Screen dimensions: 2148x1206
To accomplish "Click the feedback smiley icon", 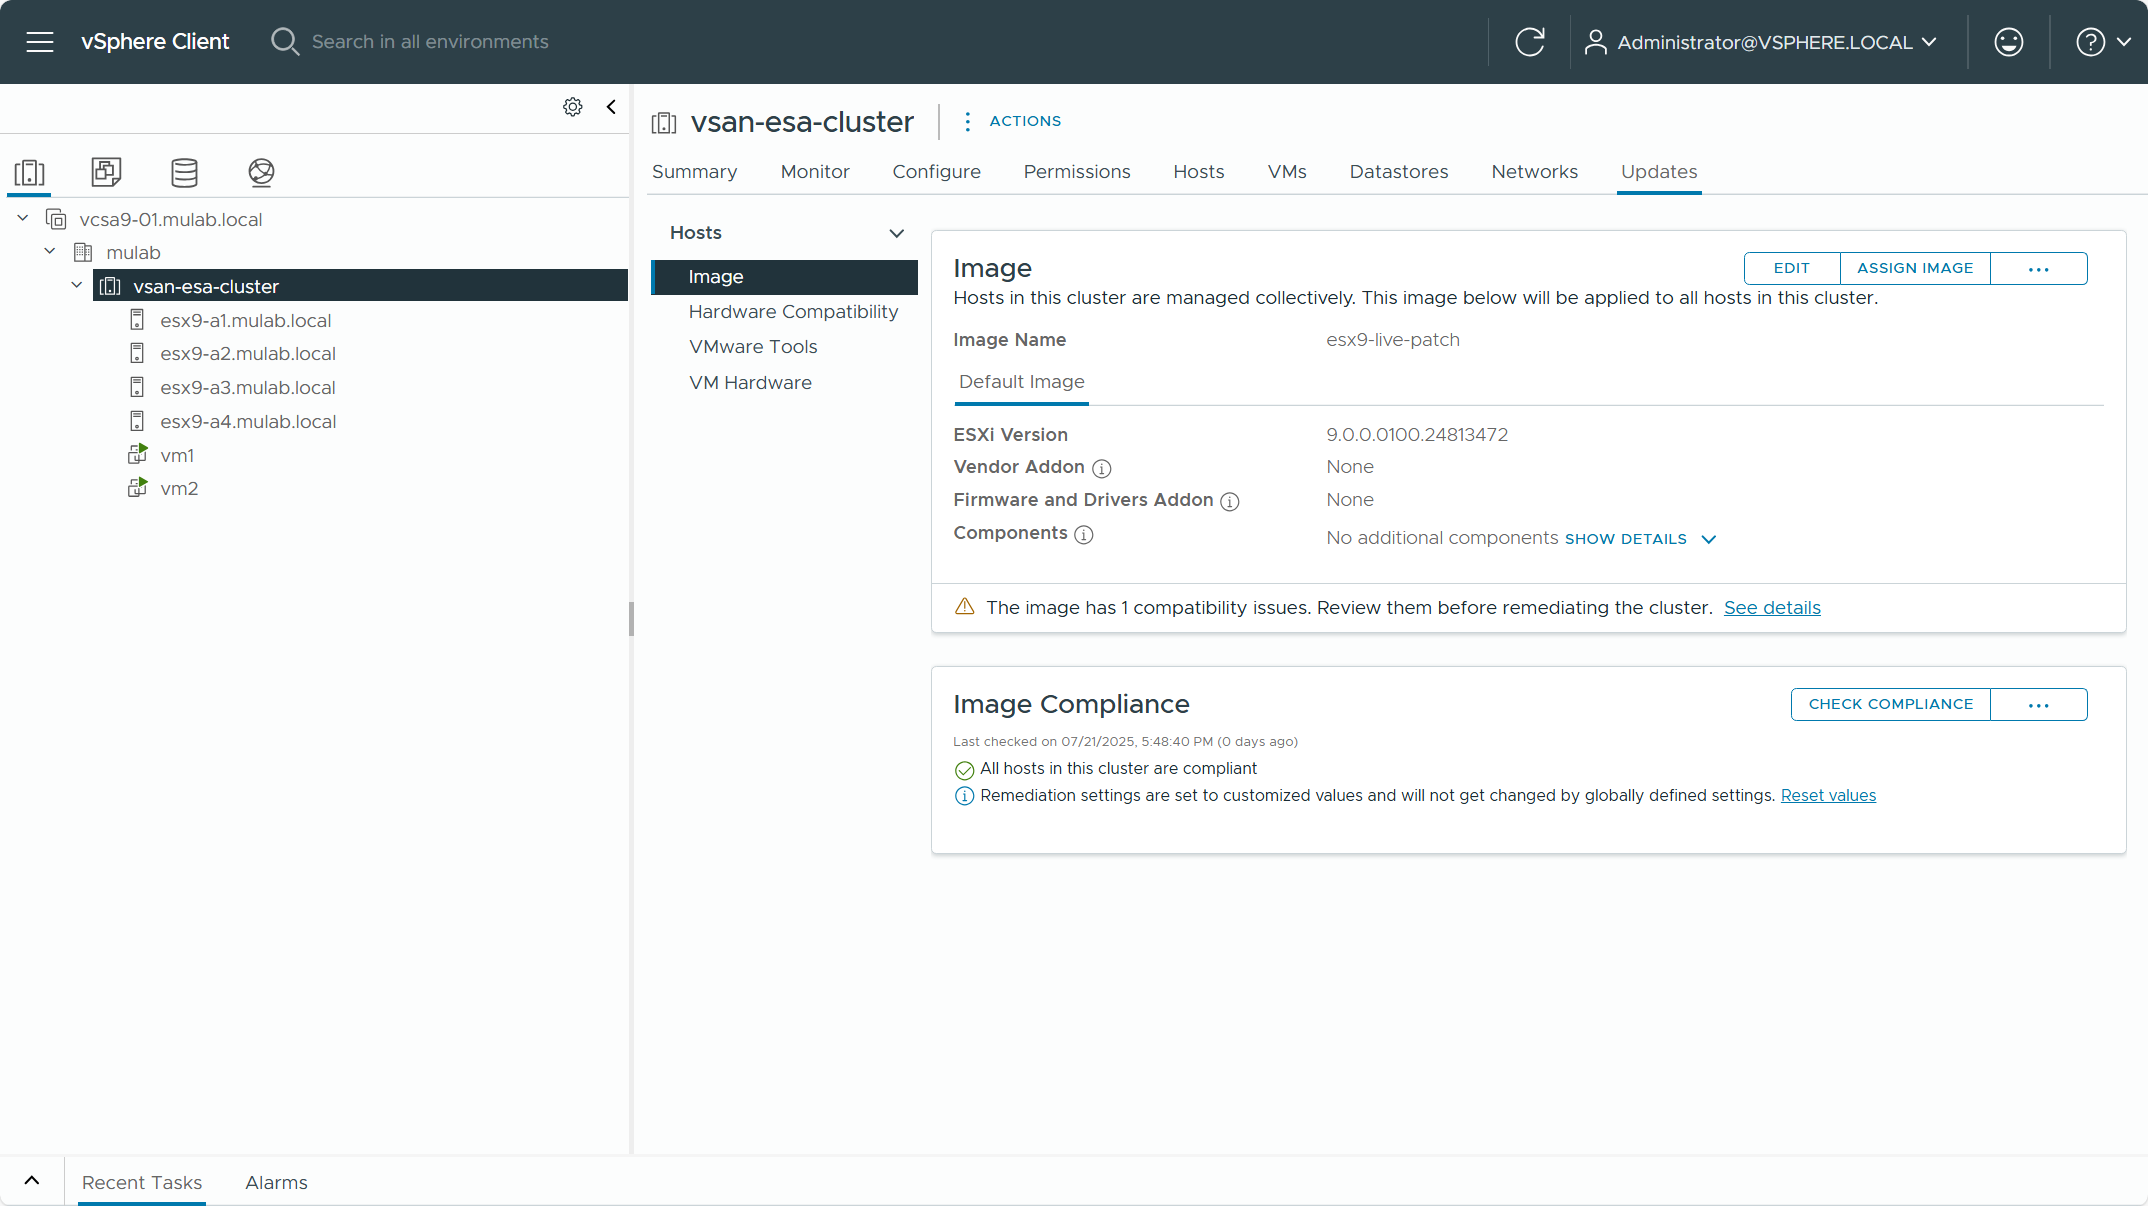I will point(2008,42).
